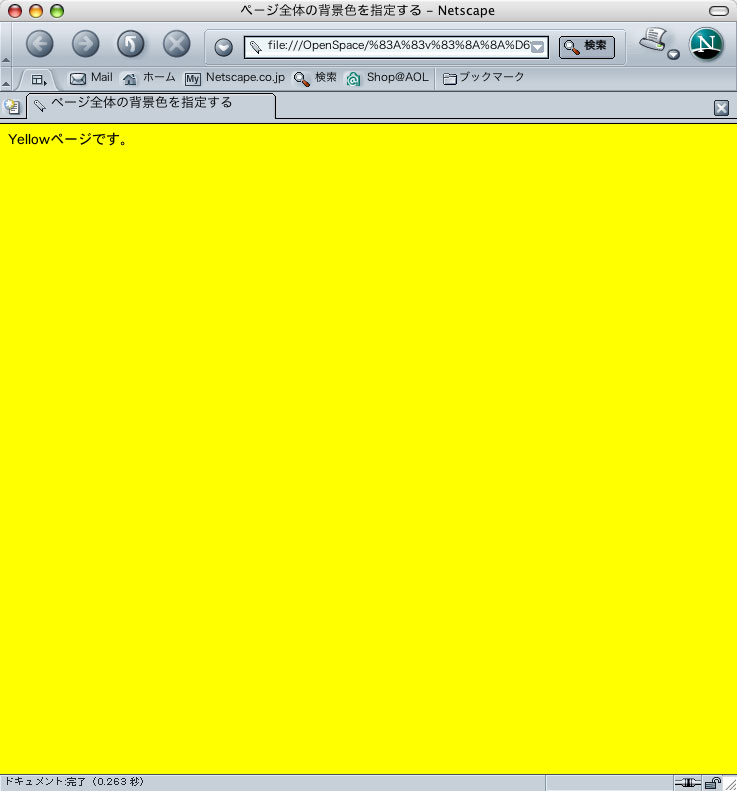Select the ページ全体の背景色を指定する tab
The image size is (737, 791).
tap(151, 105)
